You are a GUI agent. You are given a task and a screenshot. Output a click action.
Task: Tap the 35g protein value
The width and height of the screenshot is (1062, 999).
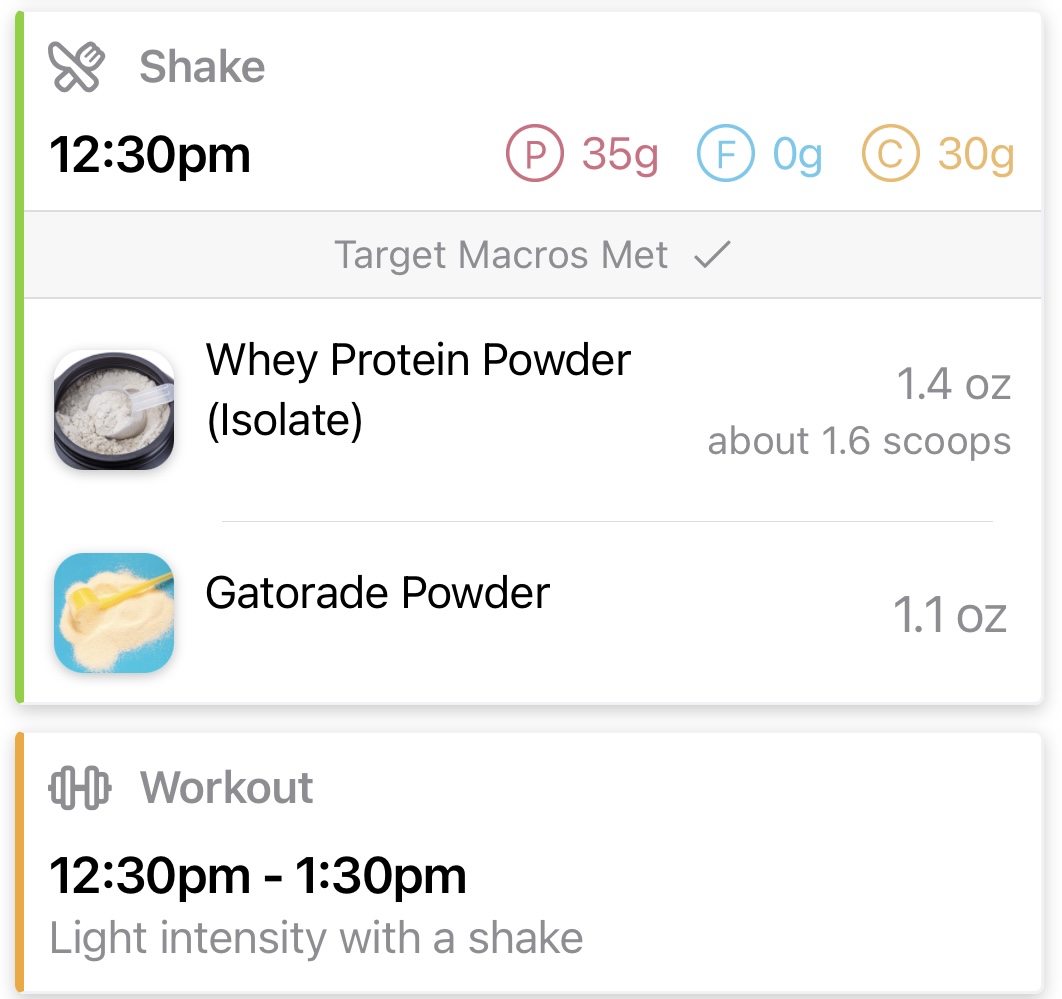coord(620,155)
